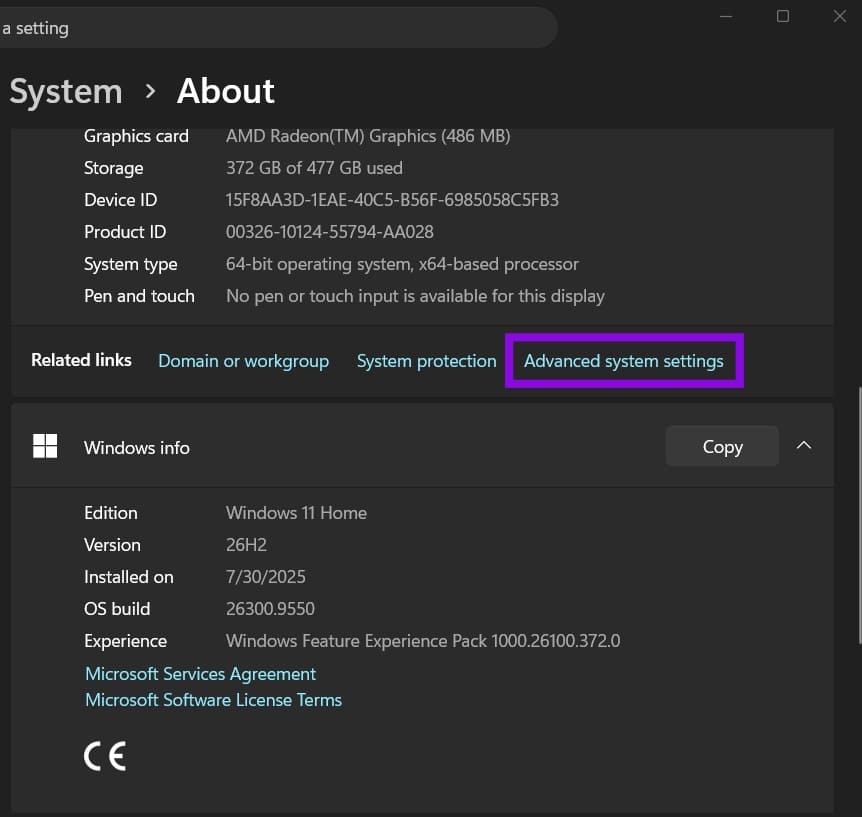The height and width of the screenshot is (817, 862).
Task: Click the Windows info heading text
Action: click(x=137, y=448)
